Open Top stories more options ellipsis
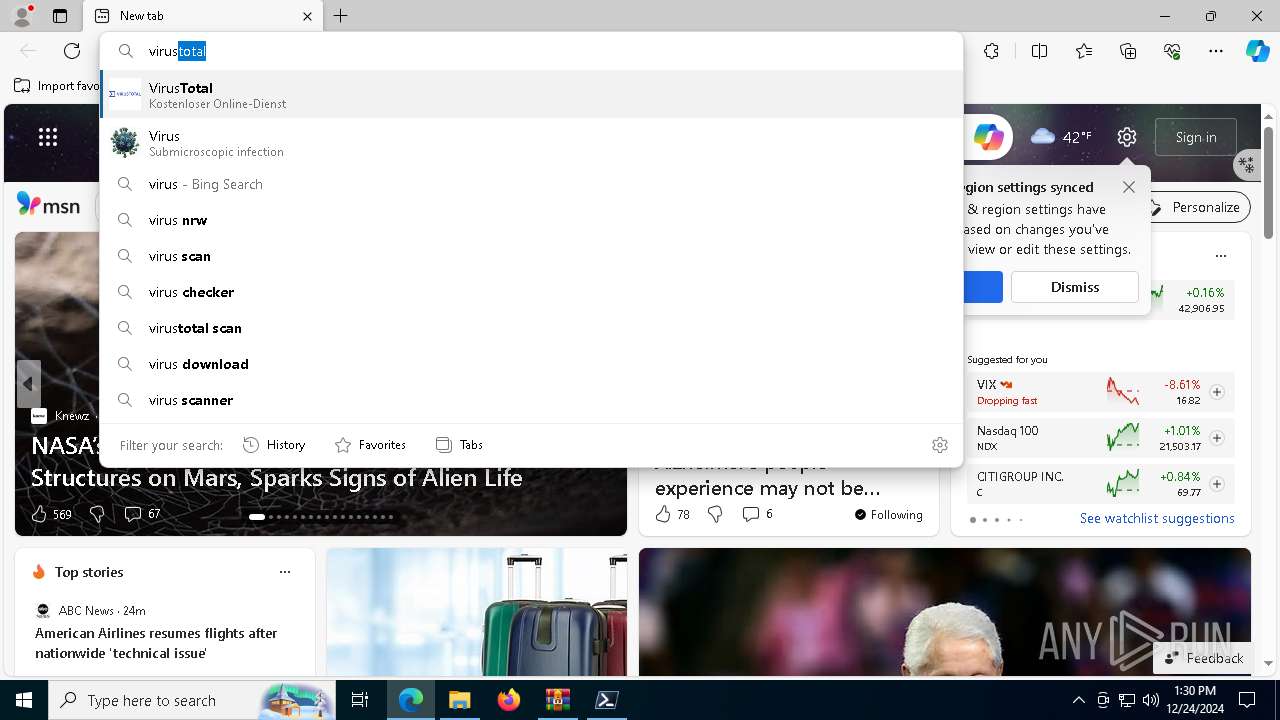Image resolution: width=1280 pixels, height=720 pixels. pyautogui.click(x=285, y=572)
